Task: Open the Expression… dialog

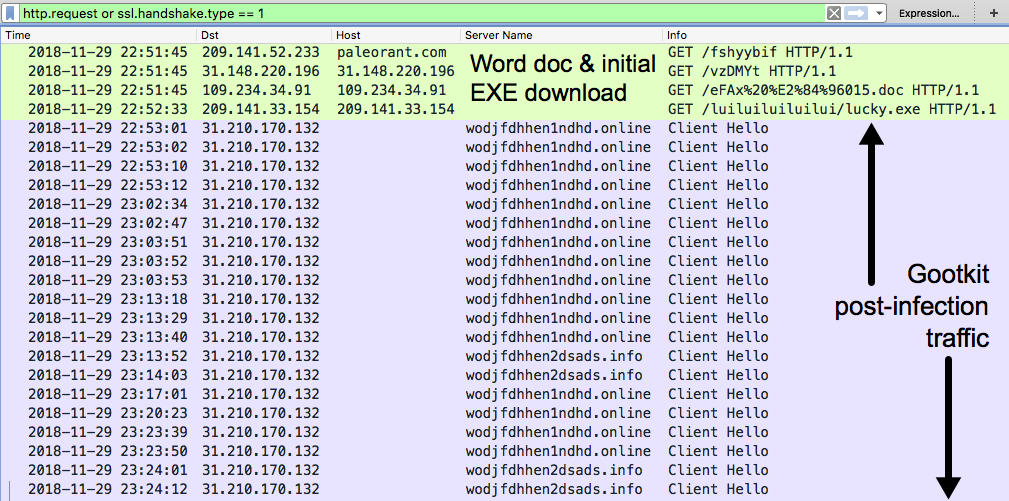Action: tap(929, 13)
